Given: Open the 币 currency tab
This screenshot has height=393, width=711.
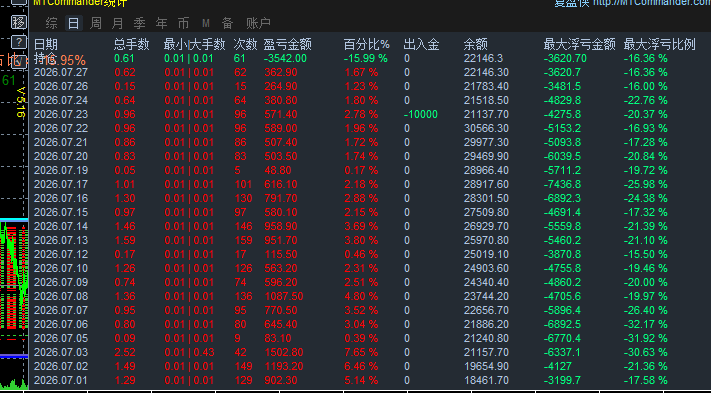Looking at the screenshot, I should (x=183, y=23).
